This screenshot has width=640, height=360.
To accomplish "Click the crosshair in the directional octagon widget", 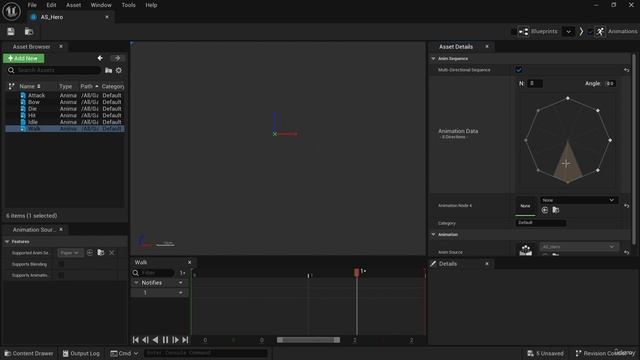I will tap(566, 163).
